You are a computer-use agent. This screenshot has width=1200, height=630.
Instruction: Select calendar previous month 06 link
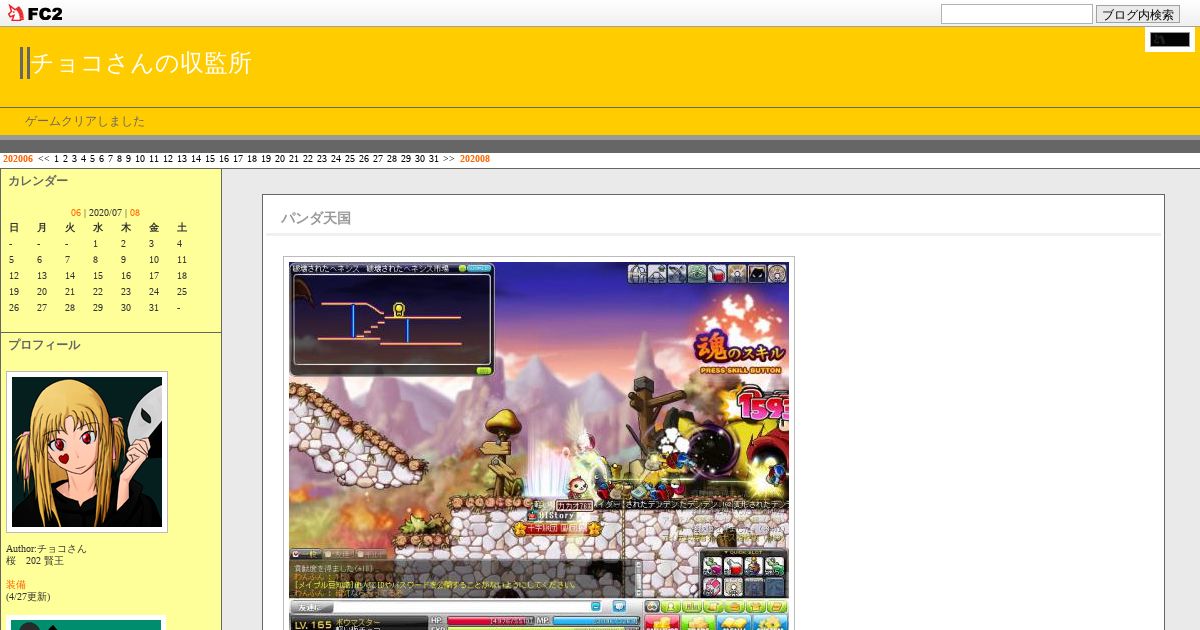click(x=76, y=213)
